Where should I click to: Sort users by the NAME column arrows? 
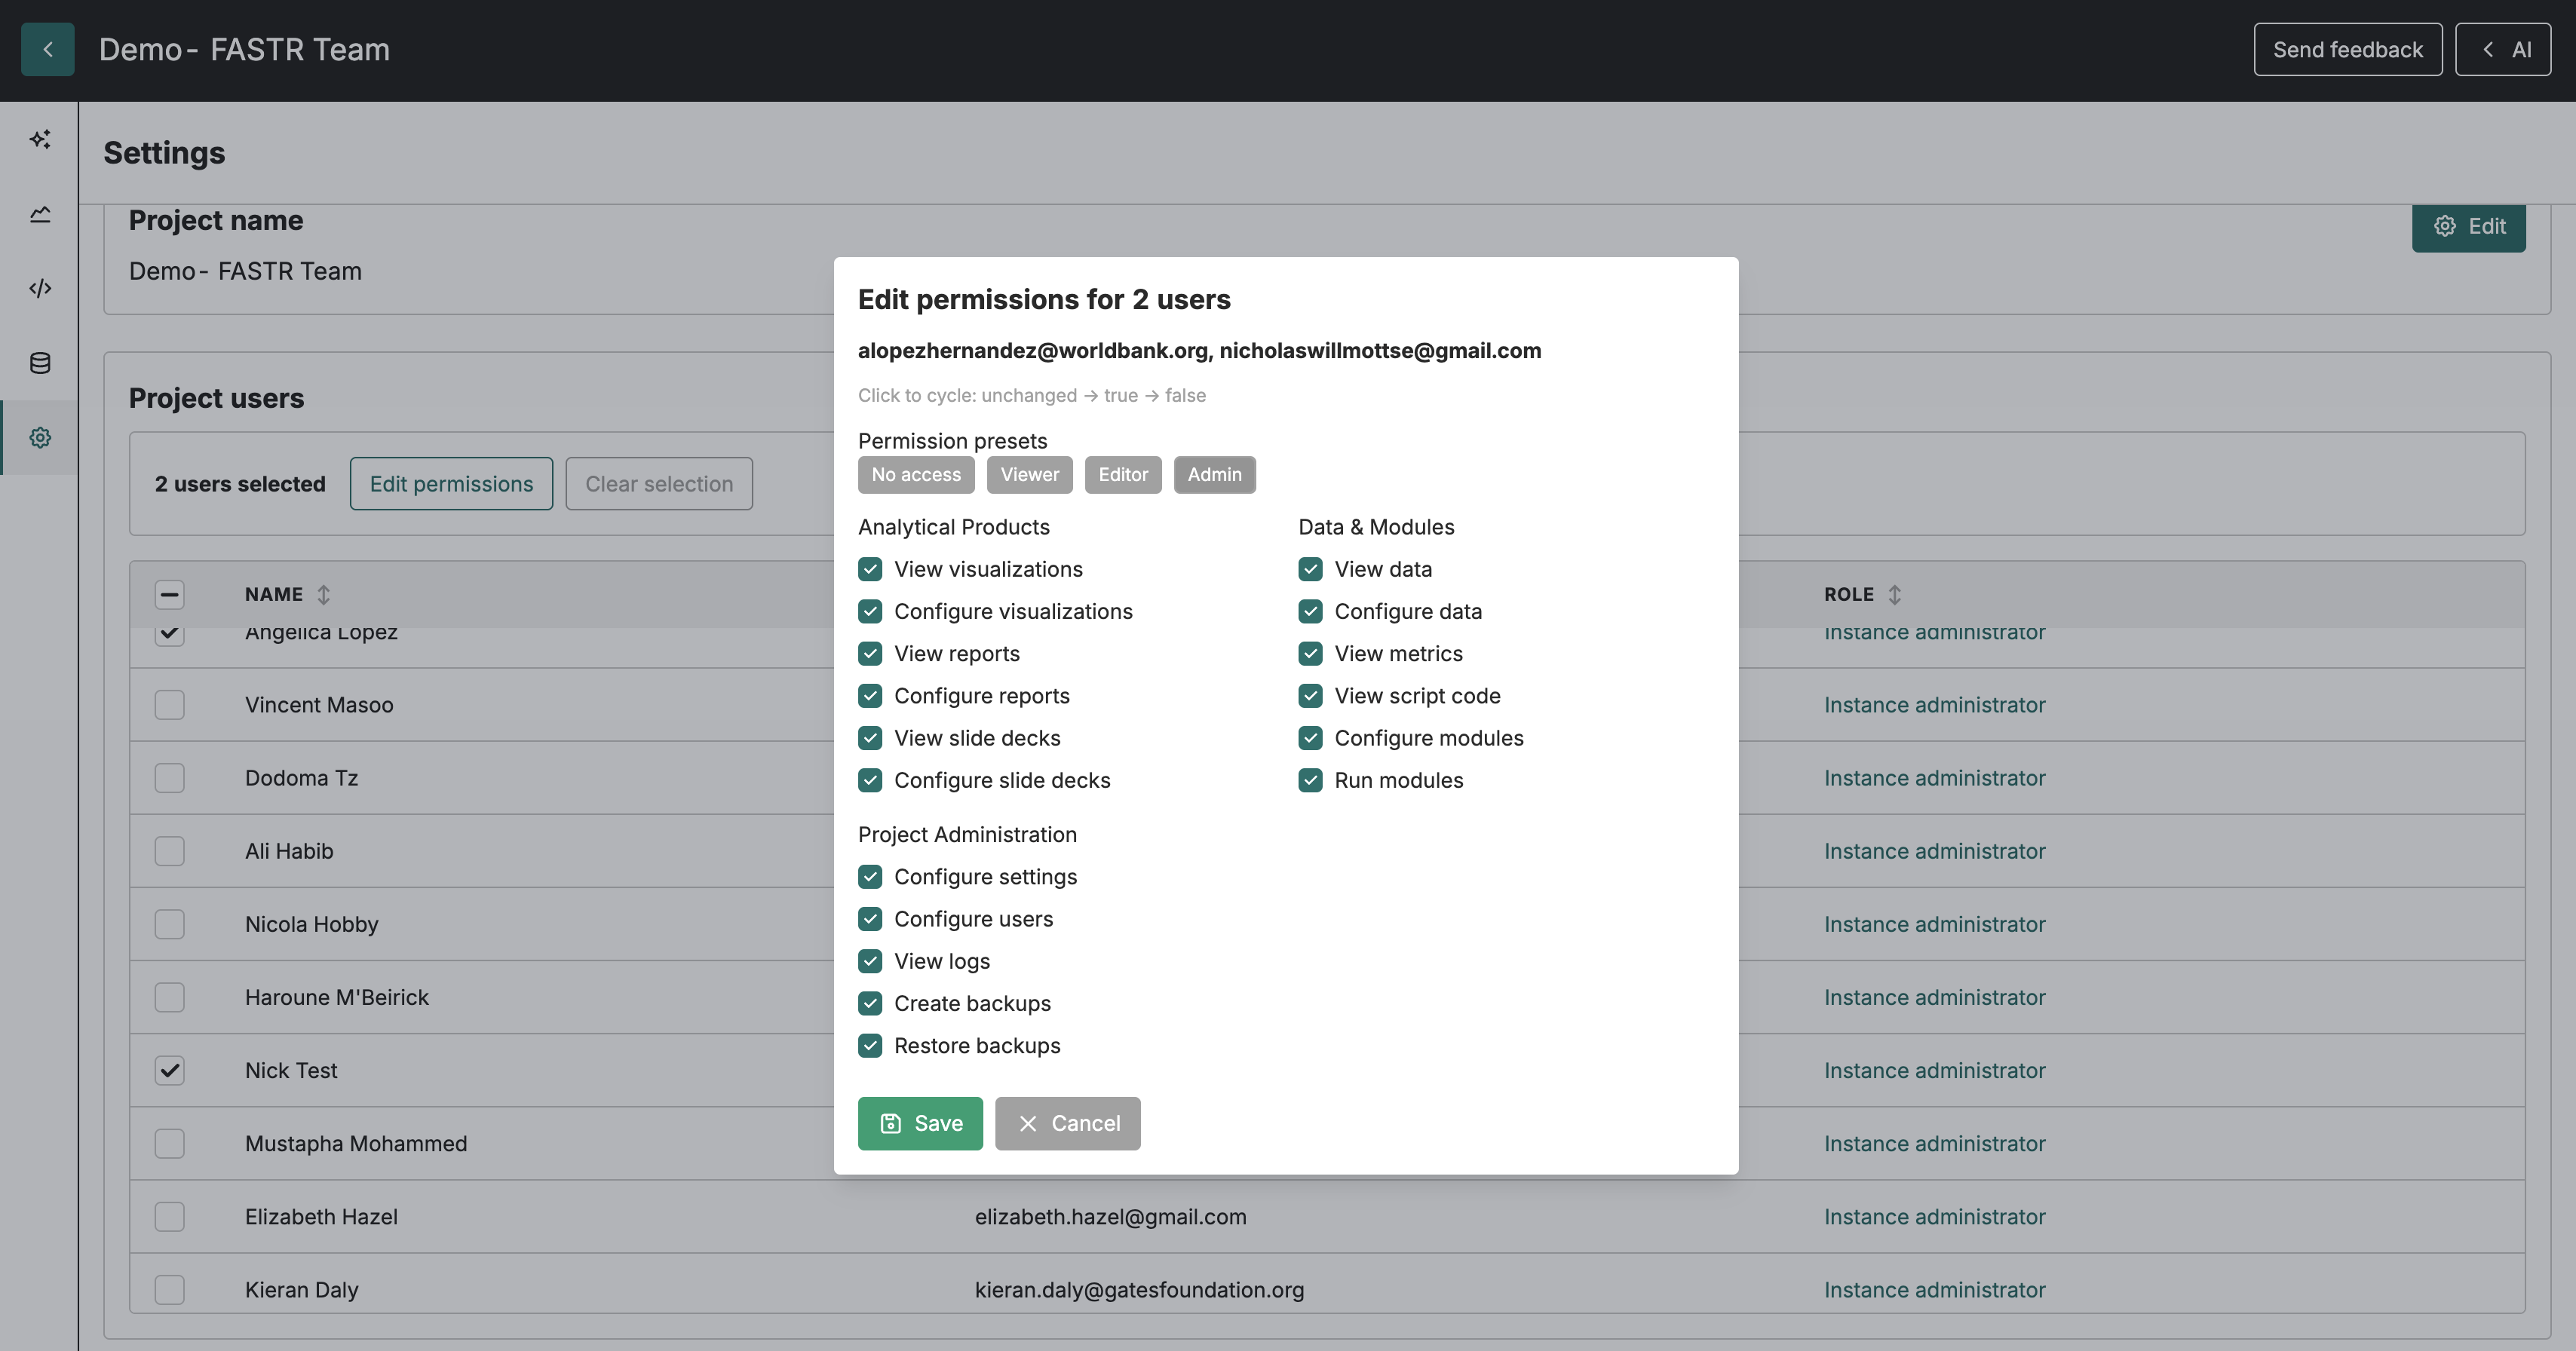(323, 594)
